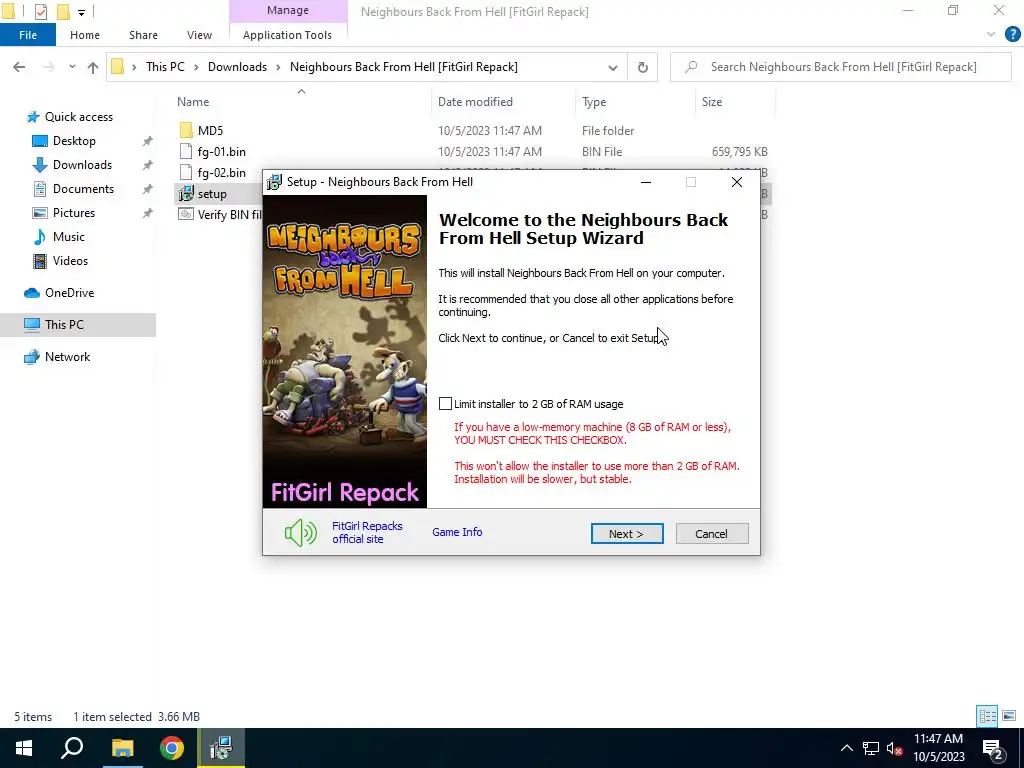Show hidden system tray icons
This screenshot has height=768, width=1024.
tap(846, 748)
